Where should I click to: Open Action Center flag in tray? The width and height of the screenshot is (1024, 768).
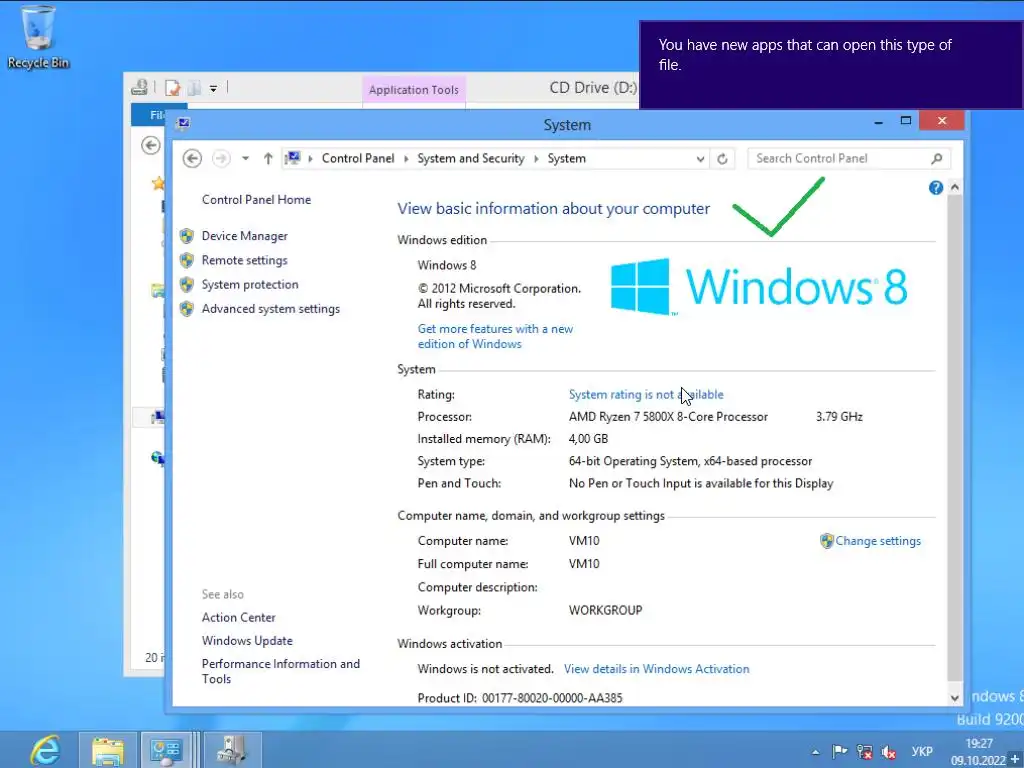pos(840,752)
